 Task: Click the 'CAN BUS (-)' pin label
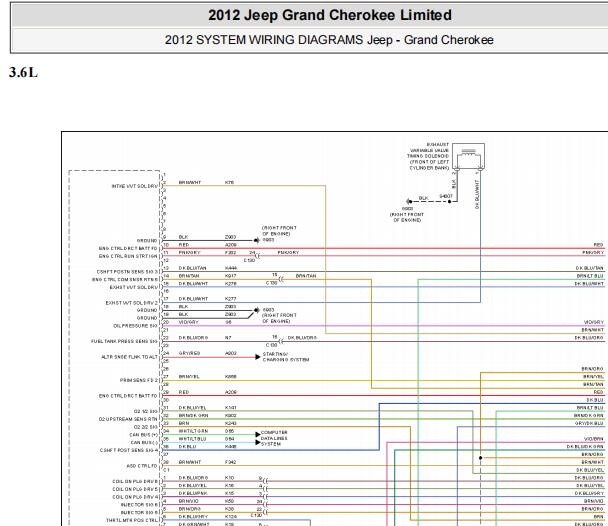pos(144,442)
